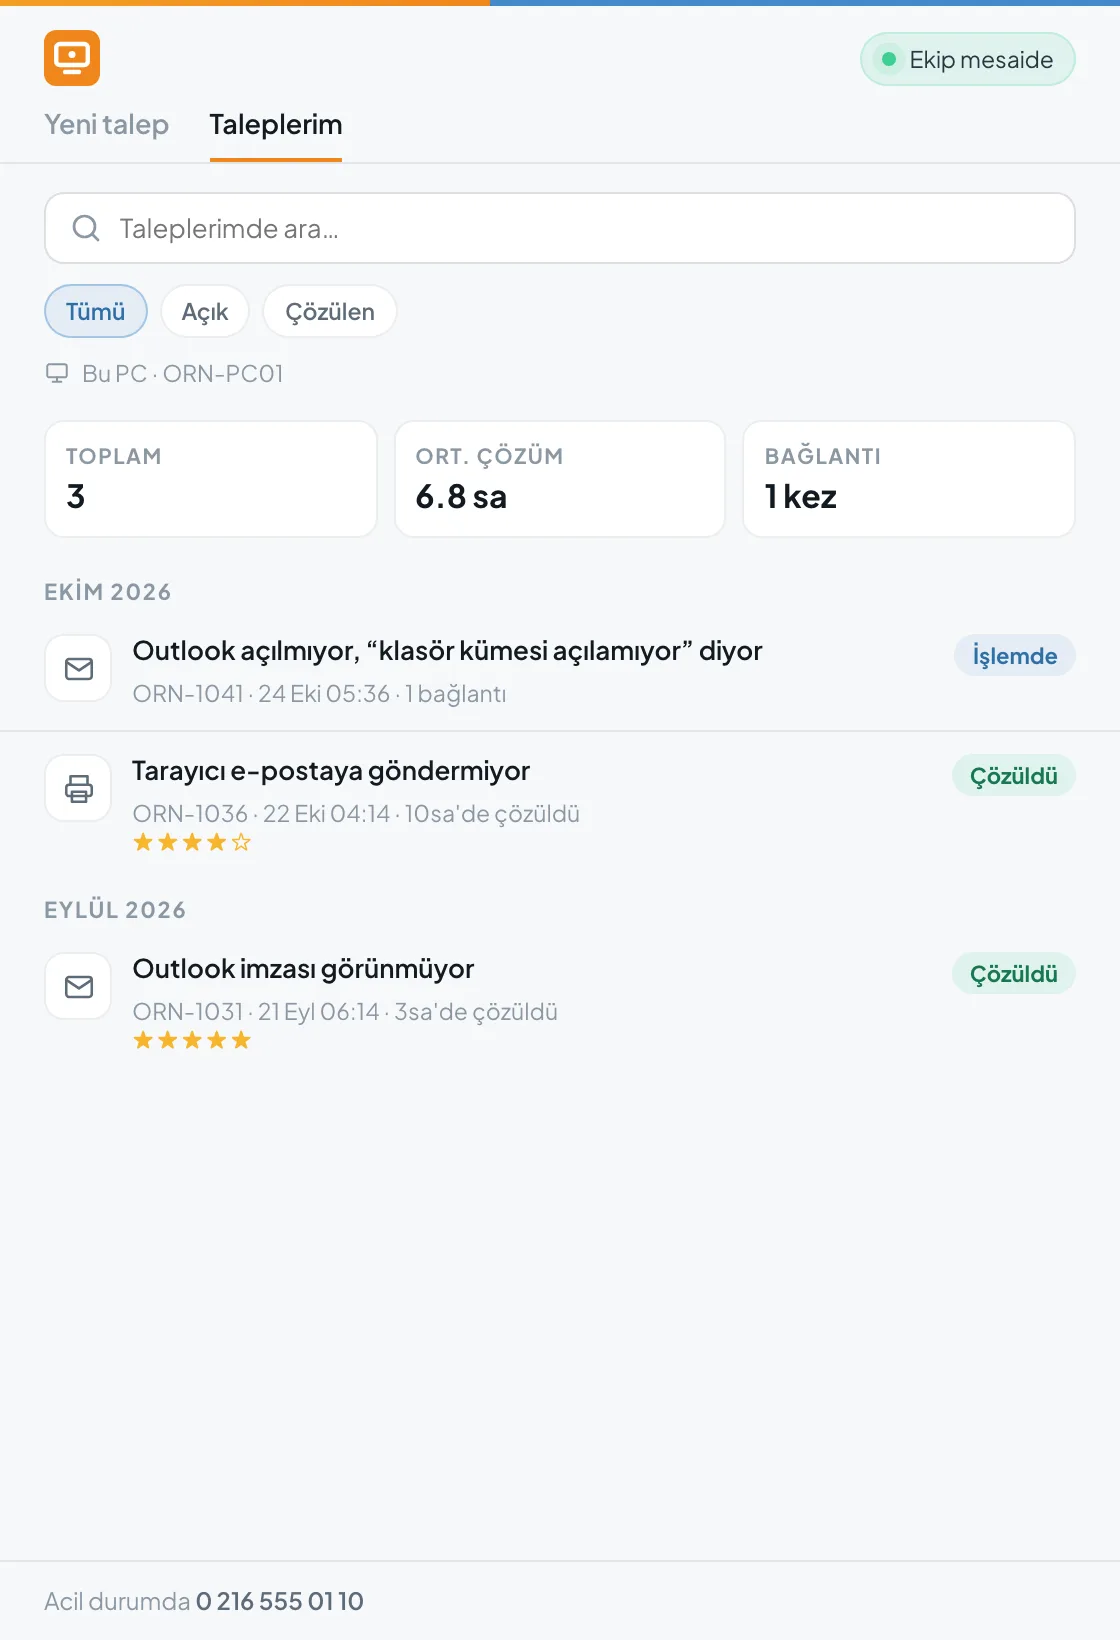Open ticket Outlook açılmıyor klasör kümesi
The height and width of the screenshot is (1640, 1120).
click(x=560, y=670)
